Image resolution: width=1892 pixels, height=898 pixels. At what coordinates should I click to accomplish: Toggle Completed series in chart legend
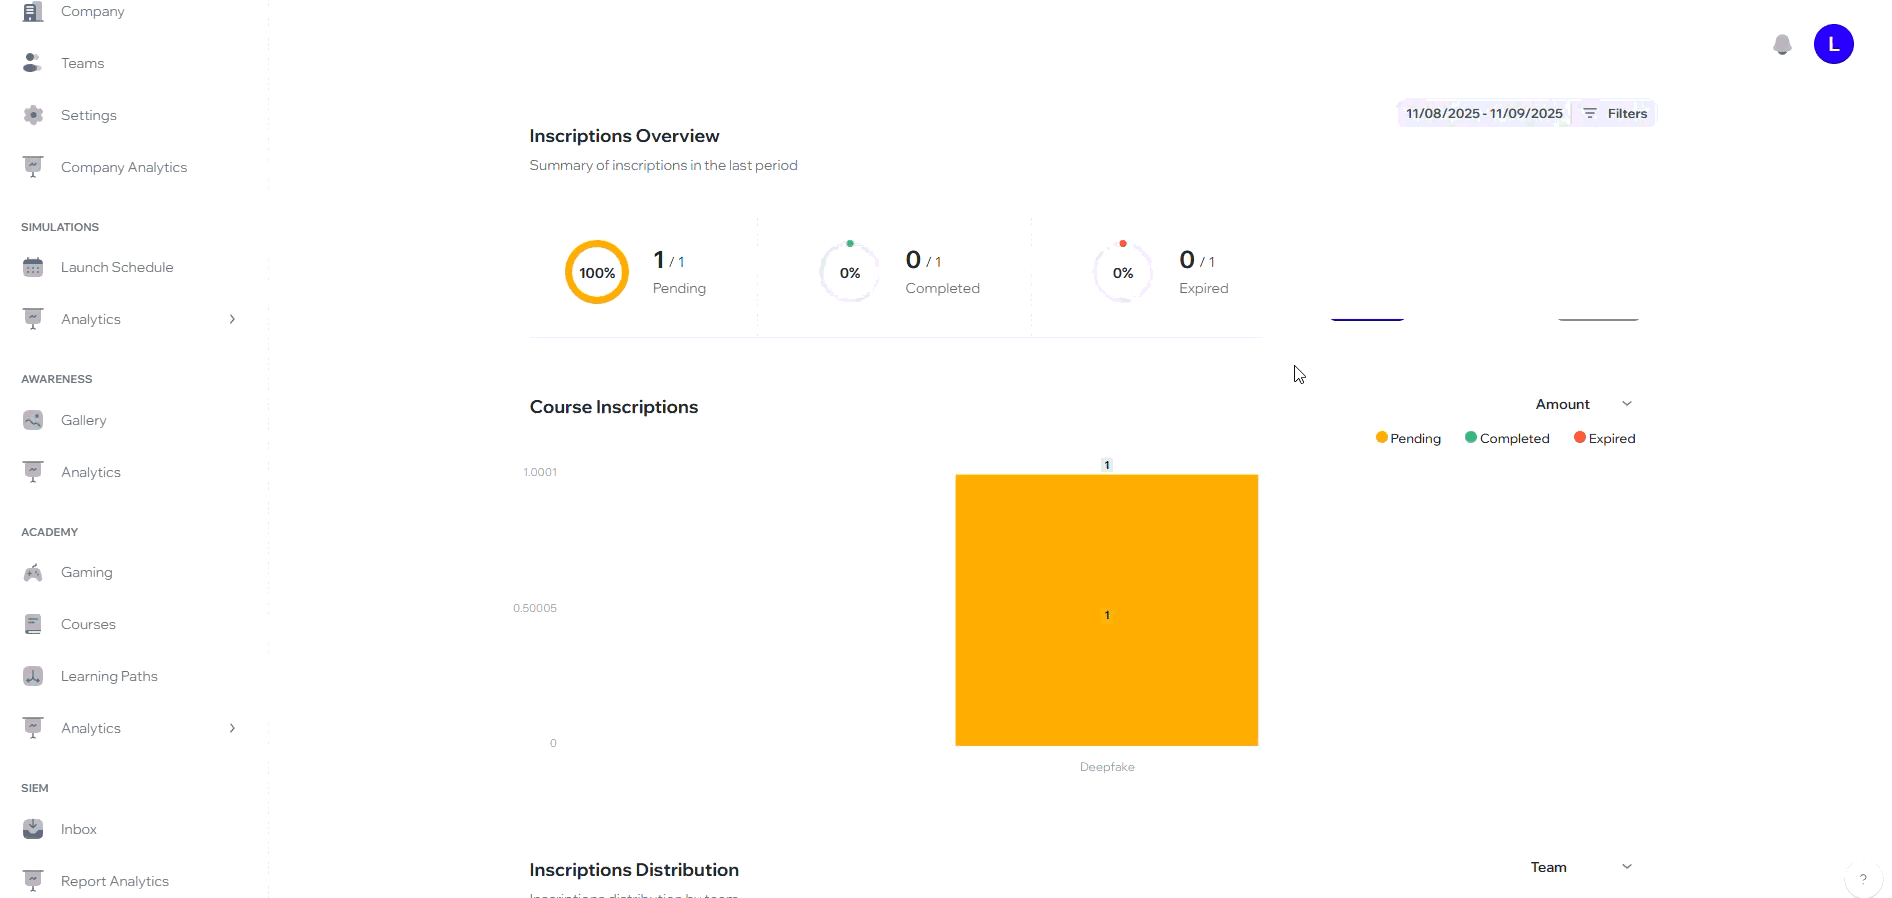(1506, 438)
